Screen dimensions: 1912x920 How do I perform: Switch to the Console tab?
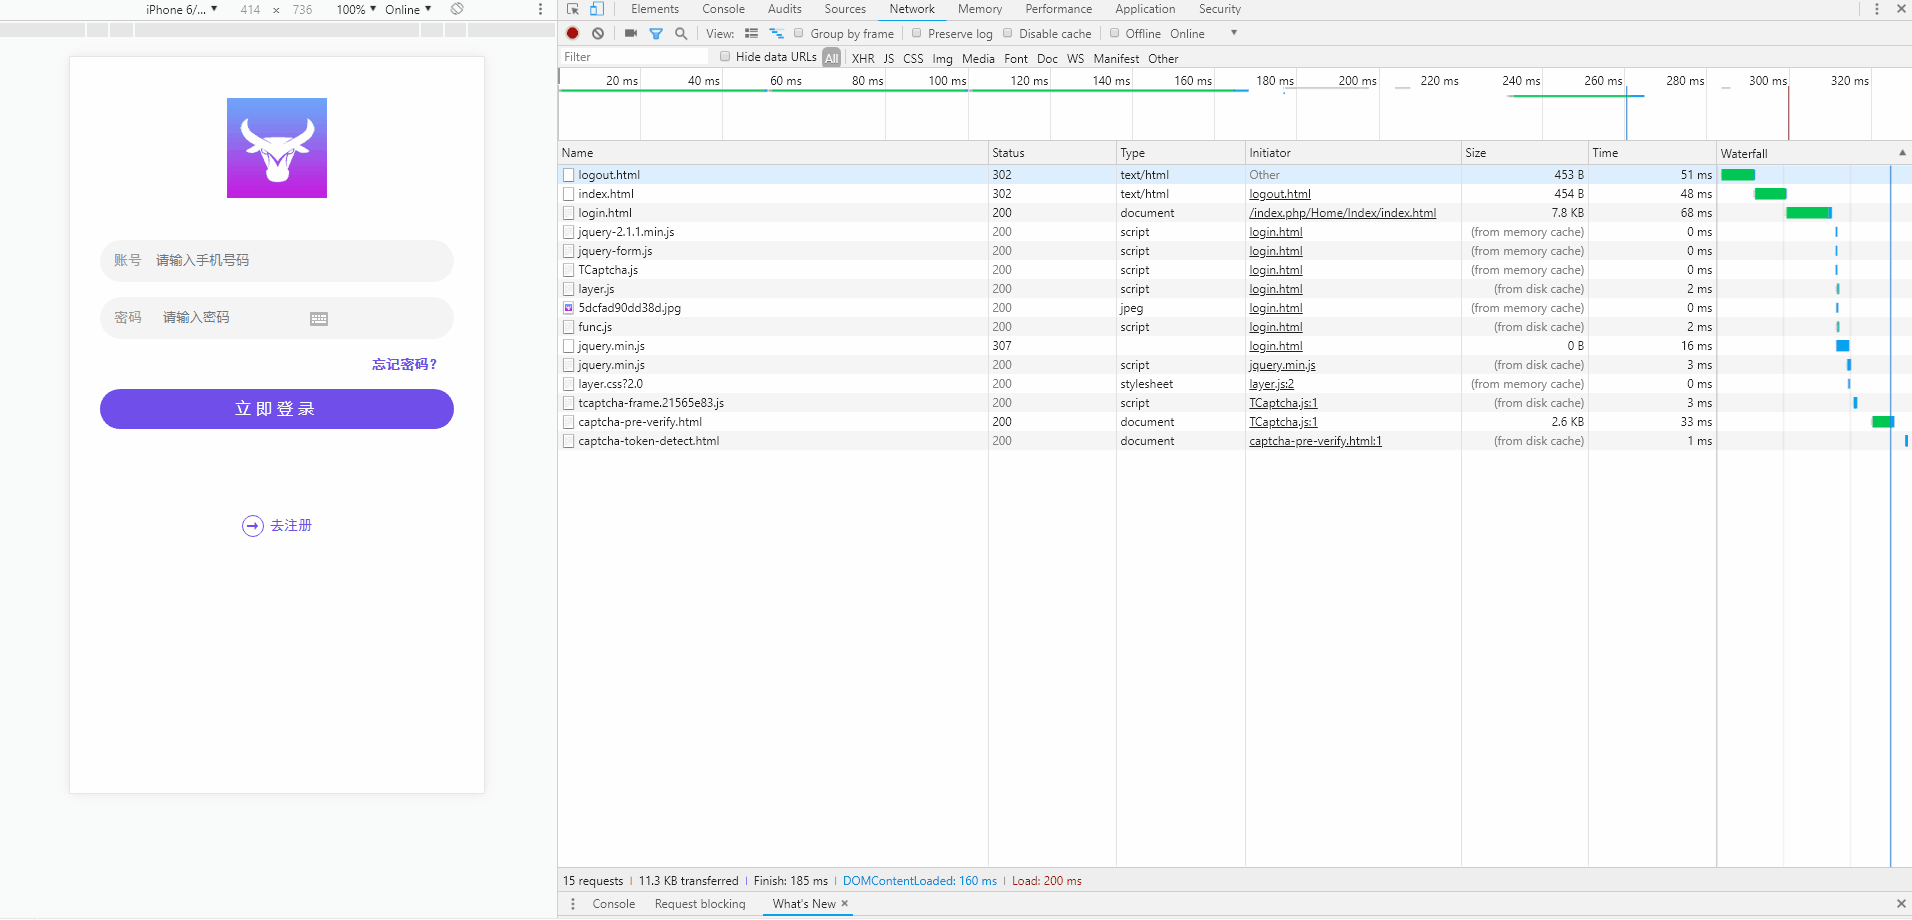(723, 9)
